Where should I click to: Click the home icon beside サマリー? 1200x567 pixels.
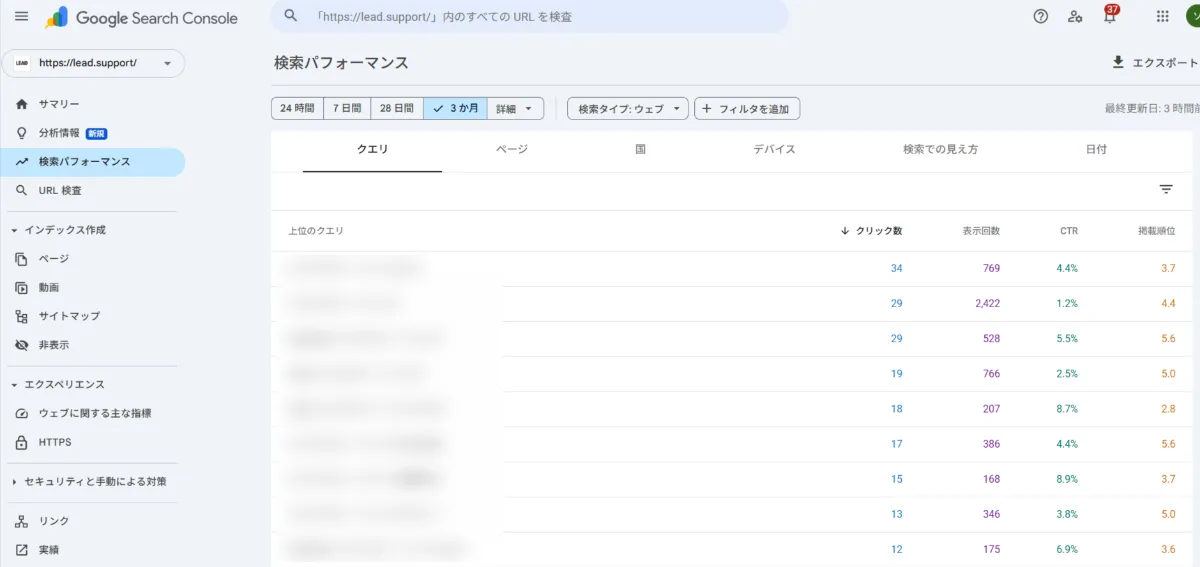click(22, 104)
